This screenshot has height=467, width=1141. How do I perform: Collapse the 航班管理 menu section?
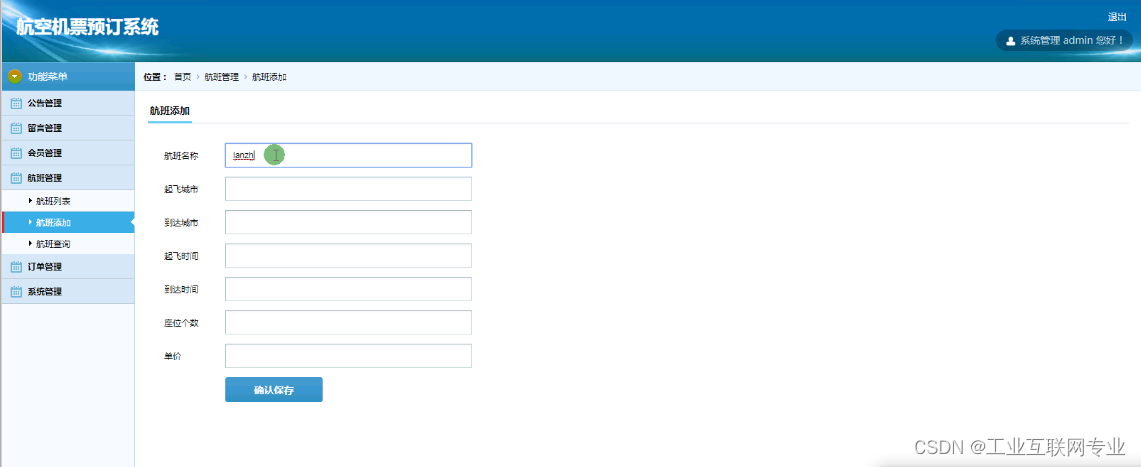point(68,178)
